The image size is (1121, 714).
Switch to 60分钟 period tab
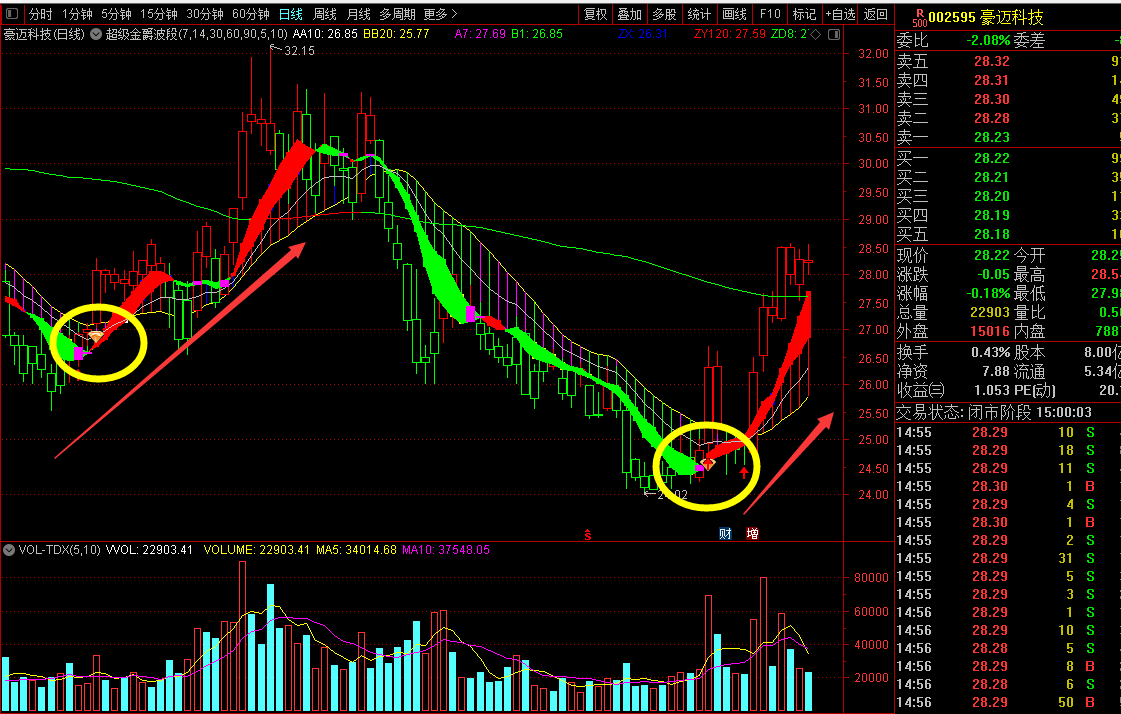[250, 14]
